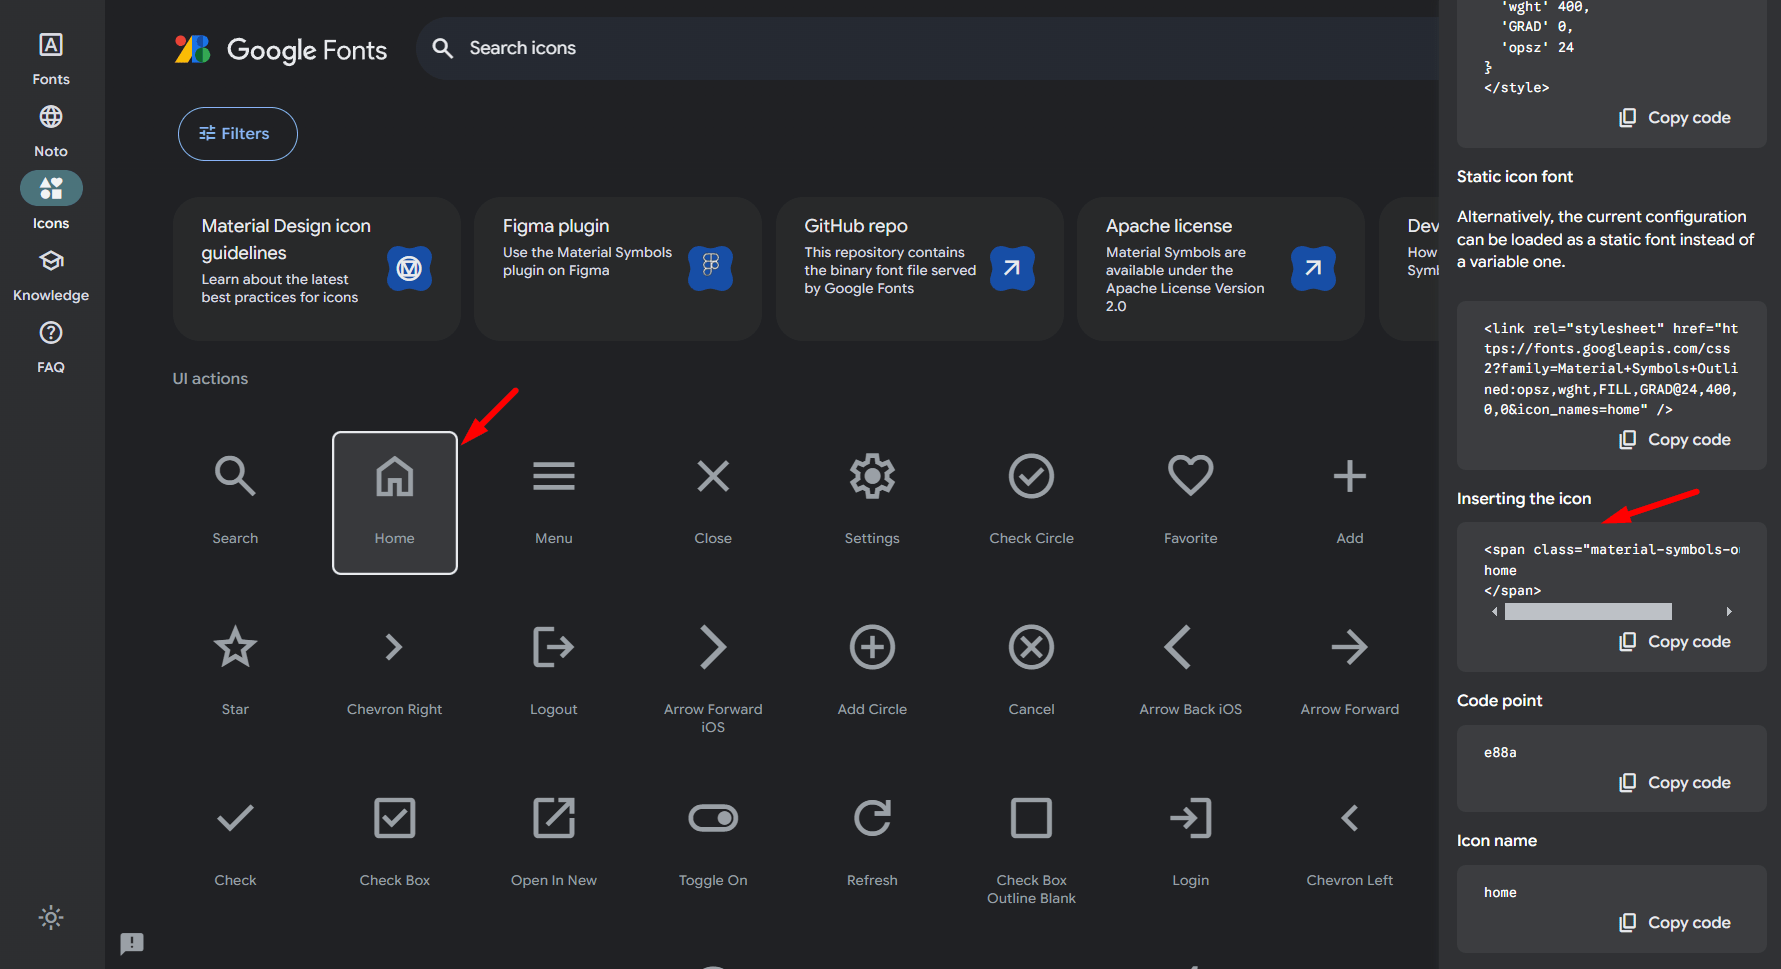This screenshot has width=1781, height=969.
Task: Open the Filters button
Action: point(238,134)
